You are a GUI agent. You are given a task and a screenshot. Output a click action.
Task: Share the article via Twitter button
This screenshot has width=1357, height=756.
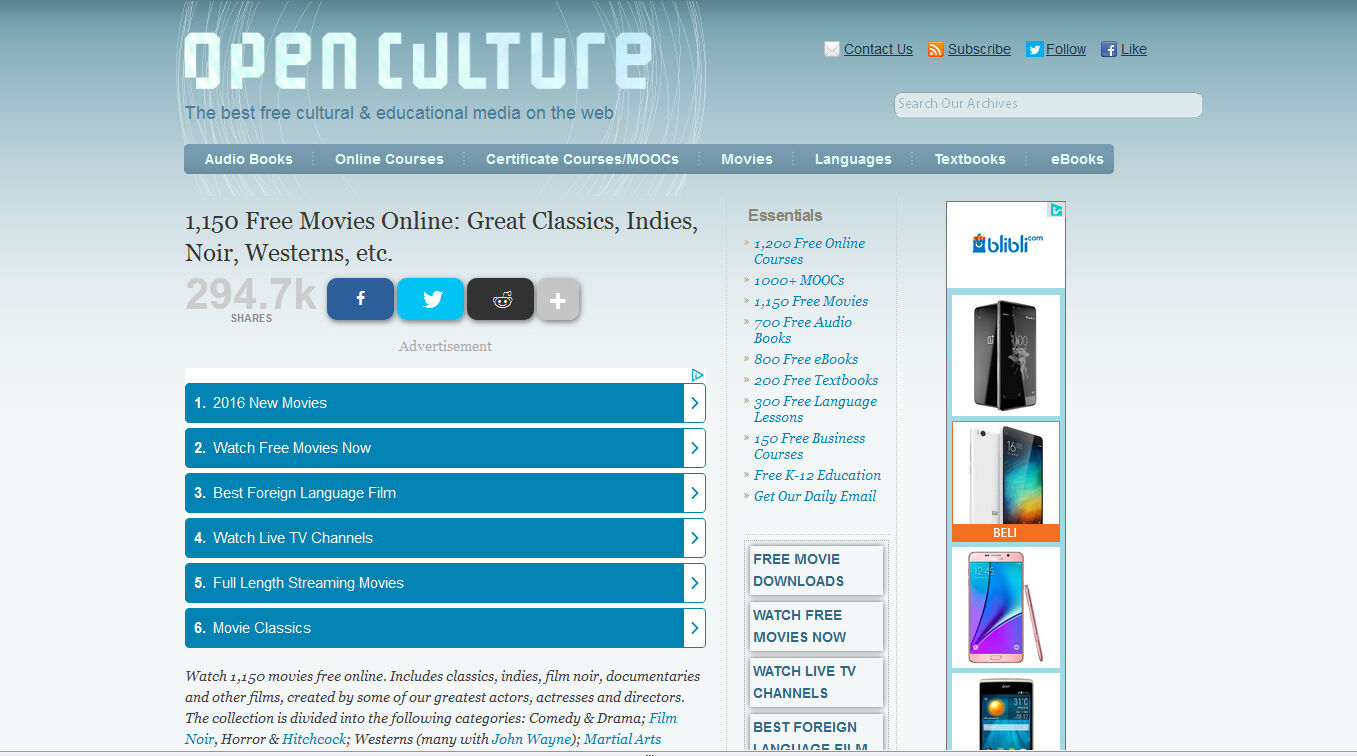coord(430,299)
